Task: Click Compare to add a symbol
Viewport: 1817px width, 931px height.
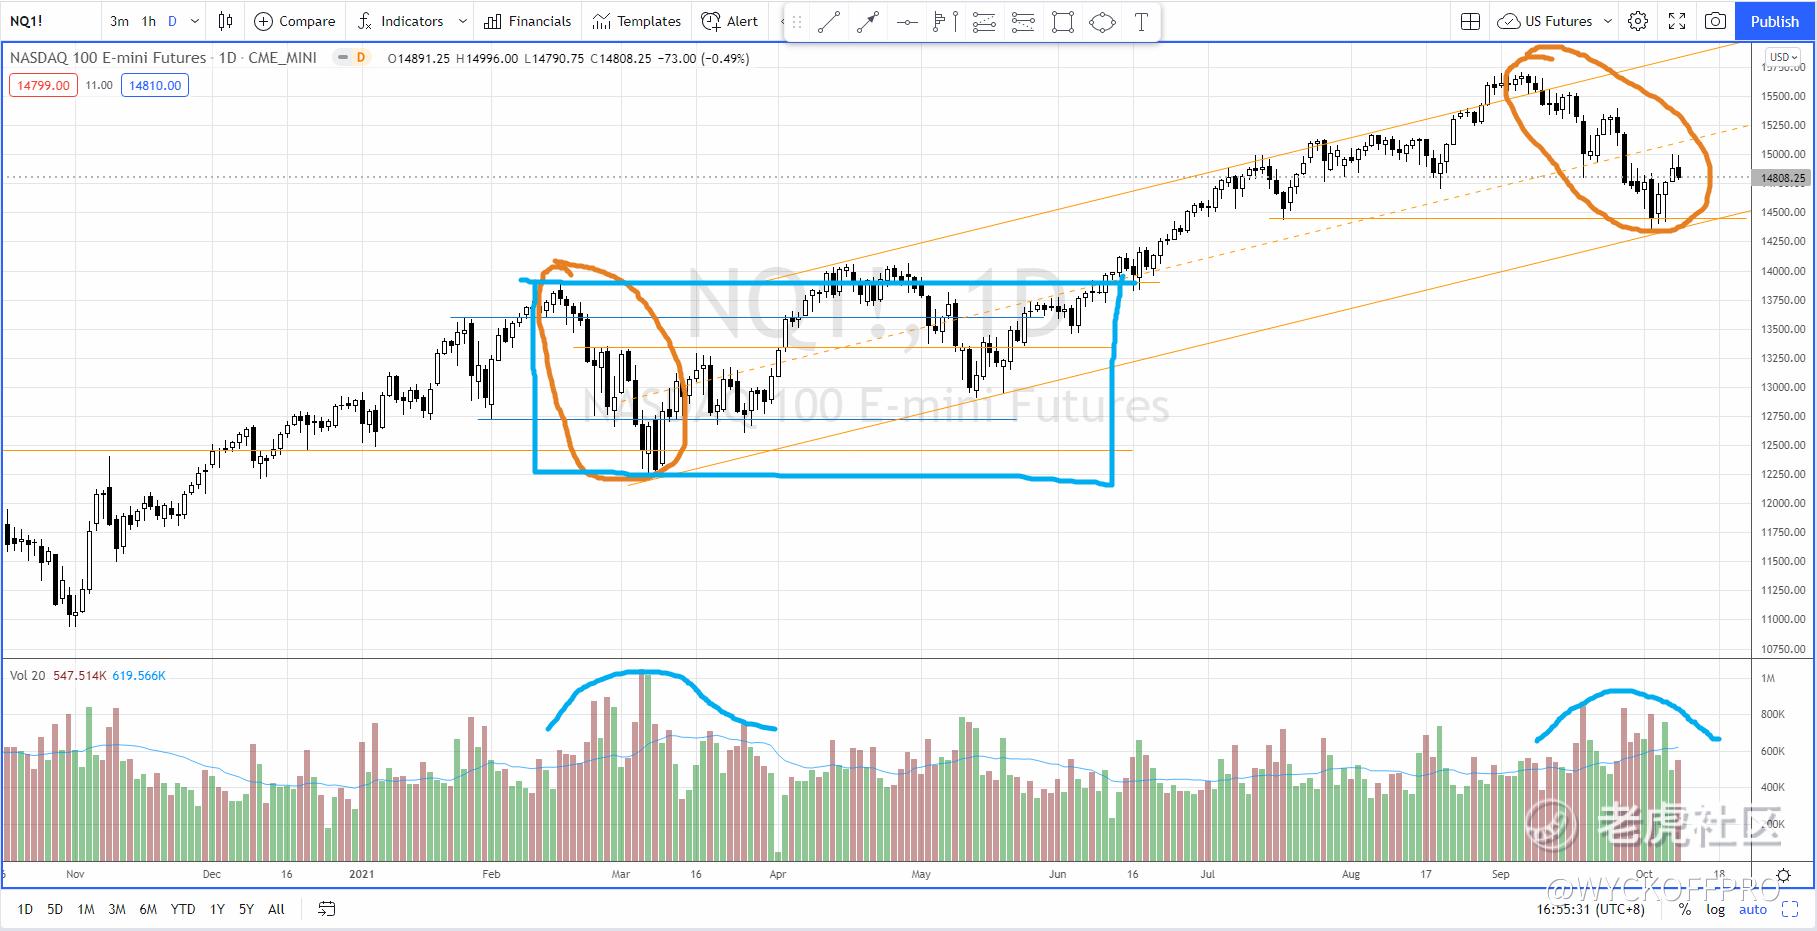Action: pos(295,21)
